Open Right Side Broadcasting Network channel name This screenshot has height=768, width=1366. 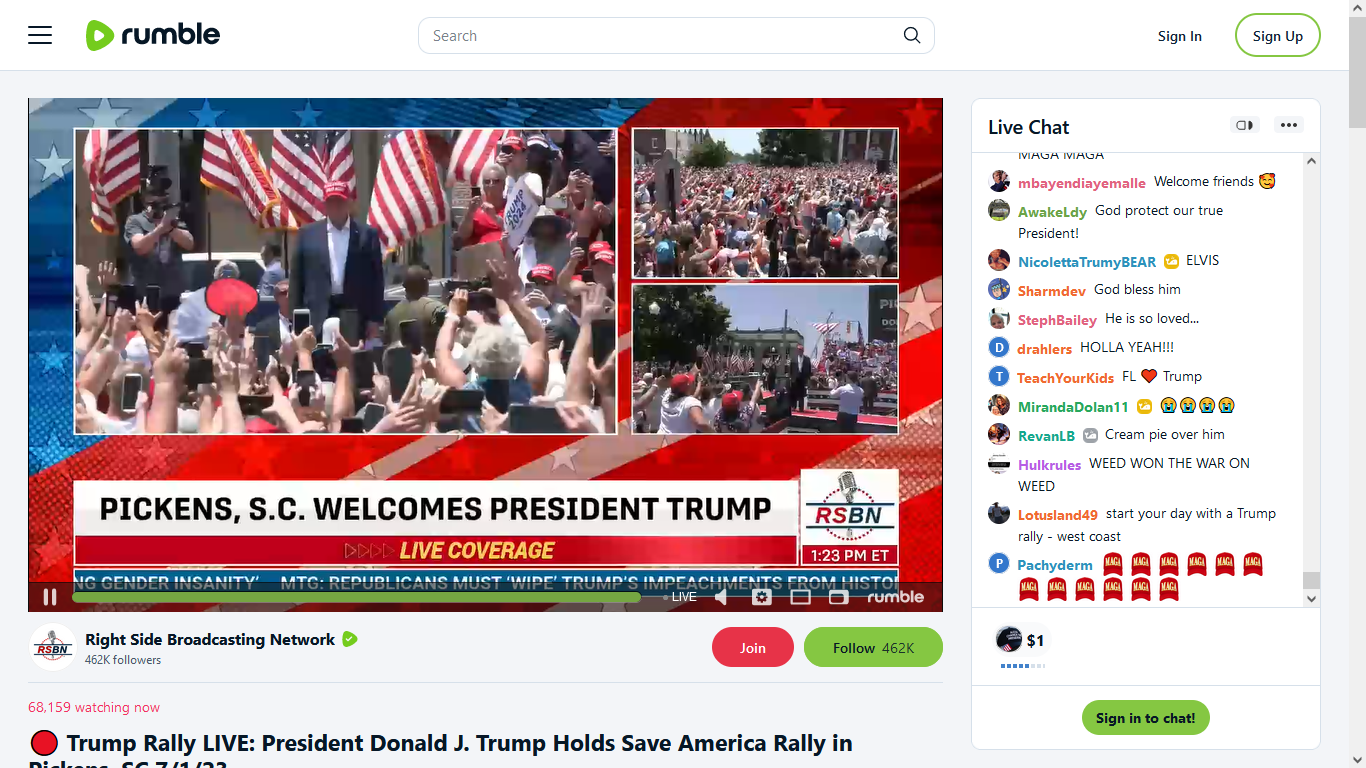[x=210, y=640]
